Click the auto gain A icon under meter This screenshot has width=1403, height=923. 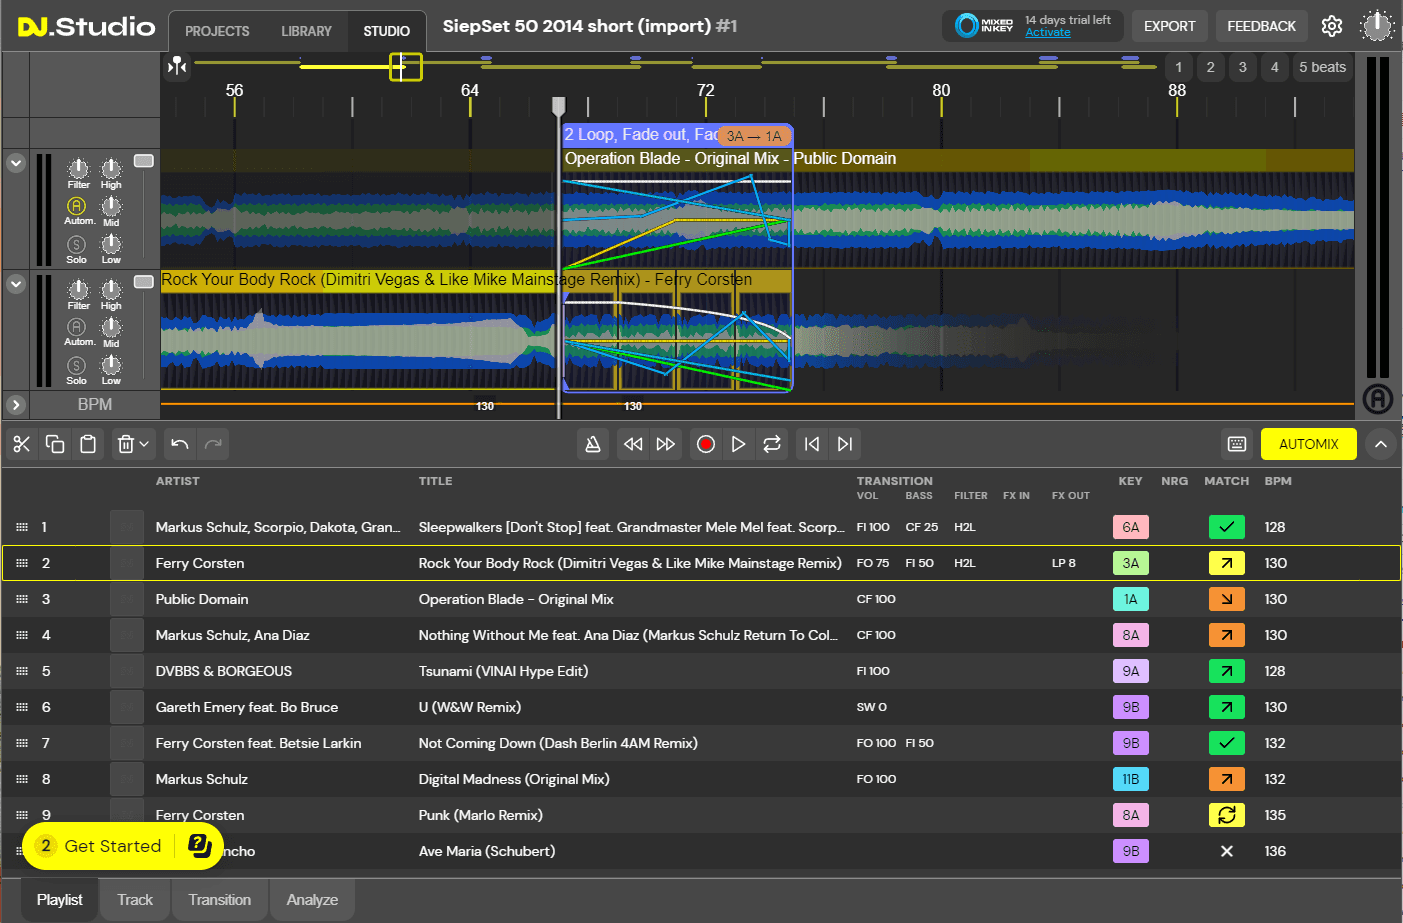[1378, 399]
